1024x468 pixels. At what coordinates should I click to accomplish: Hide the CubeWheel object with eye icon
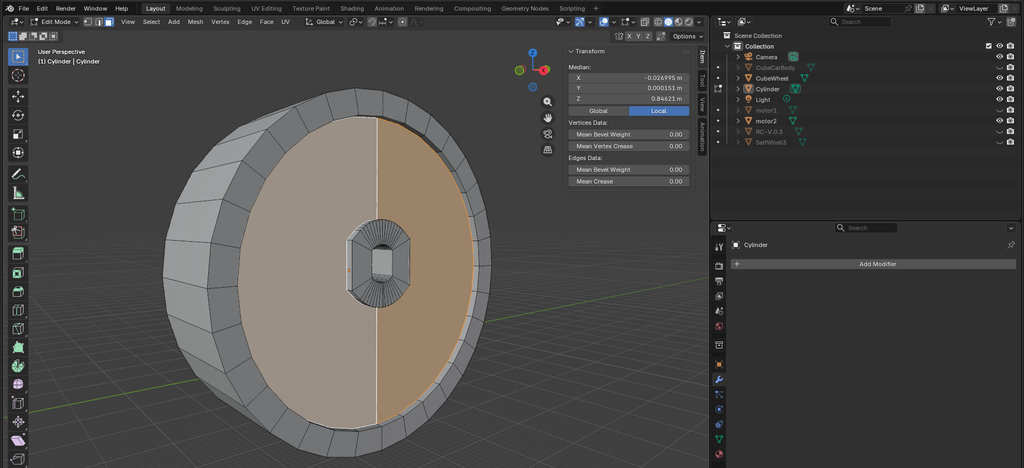pyautogui.click(x=999, y=78)
